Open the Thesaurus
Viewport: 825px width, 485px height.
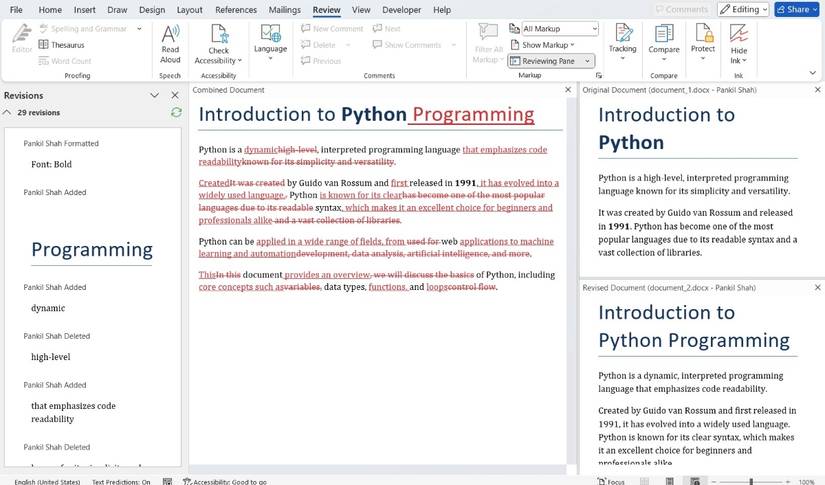(62, 45)
